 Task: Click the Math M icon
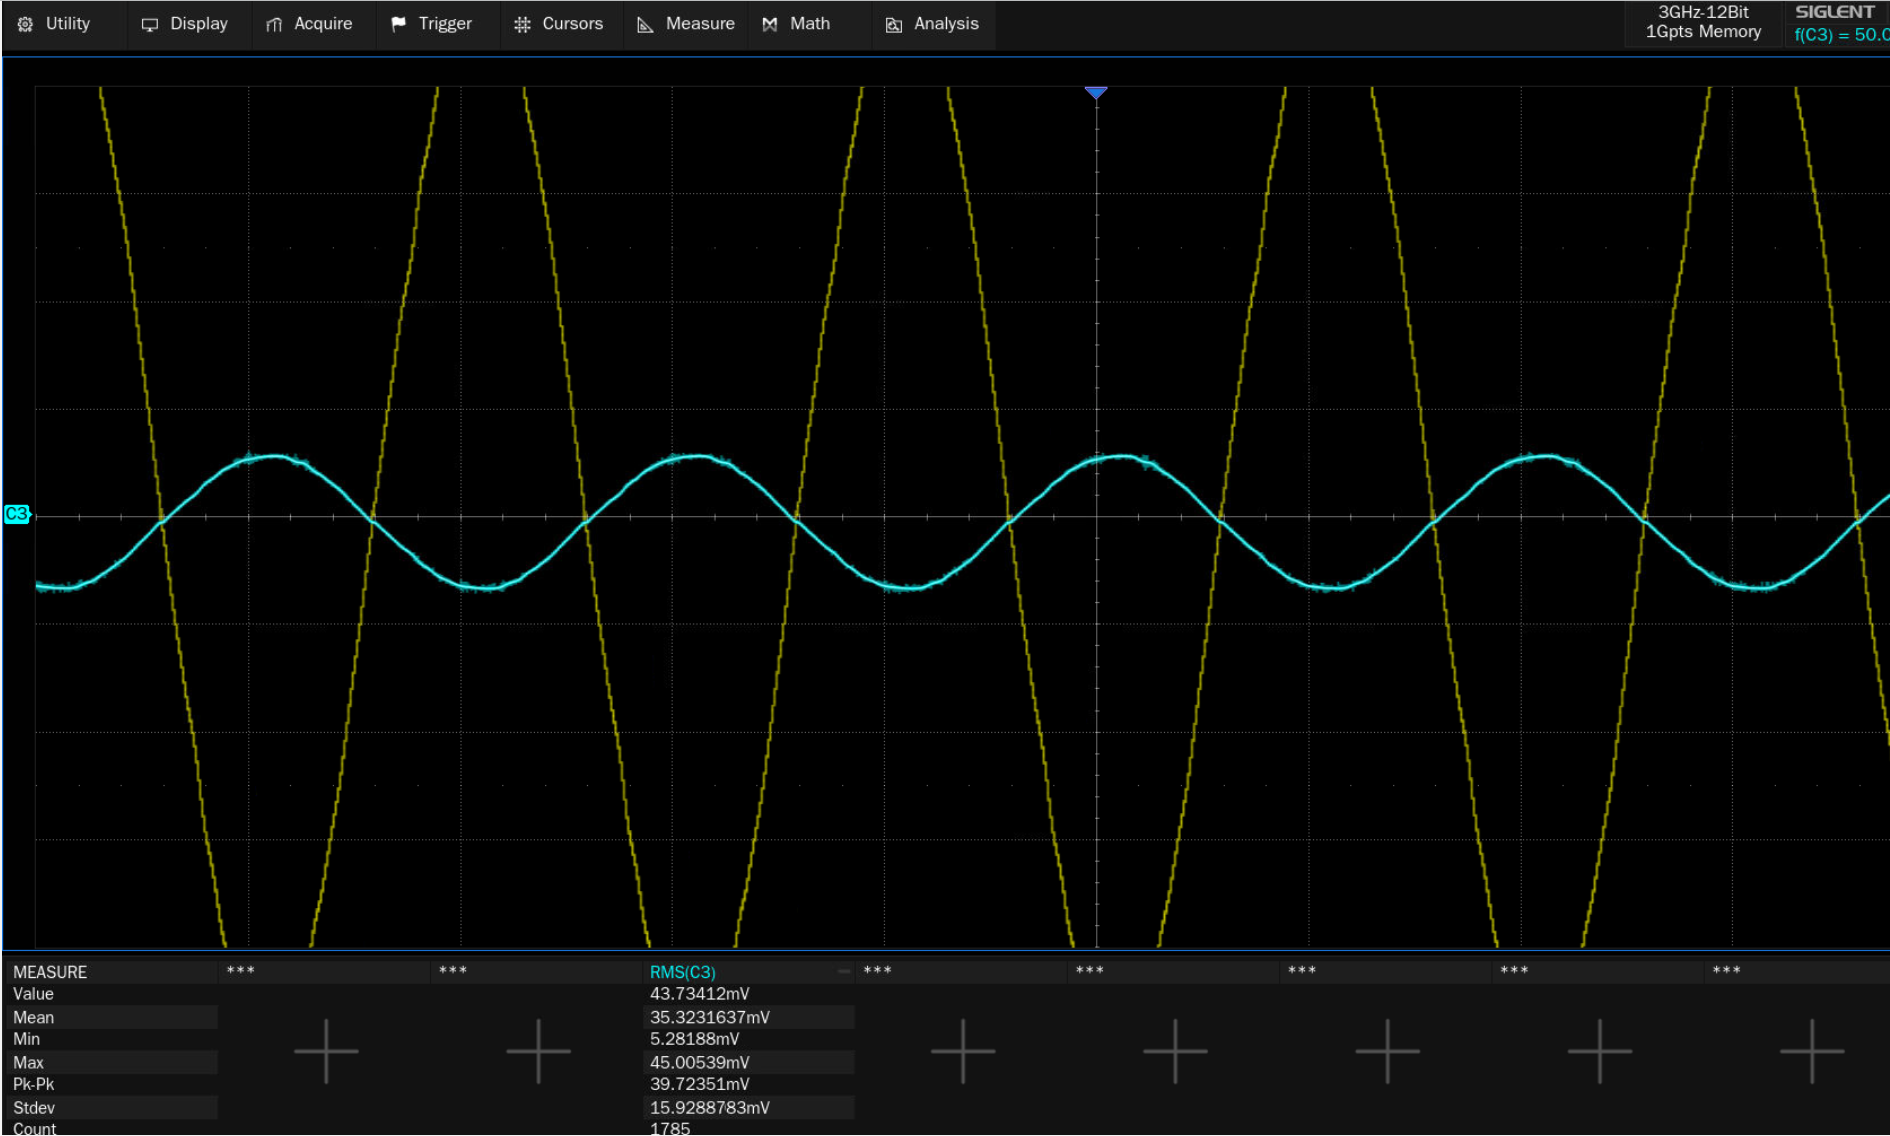[x=770, y=24]
